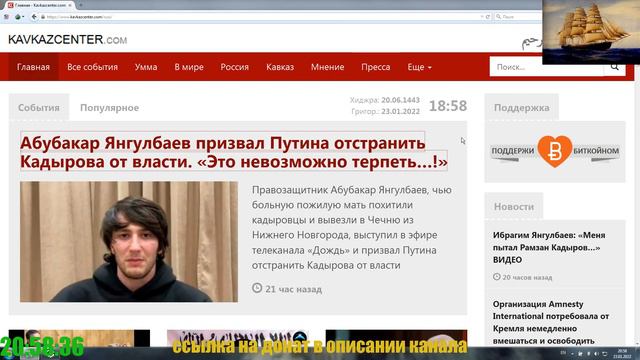The width and height of the screenshot is (640, 360).
Task: Switch to the 'События' tab
Action: coord(39,108)
